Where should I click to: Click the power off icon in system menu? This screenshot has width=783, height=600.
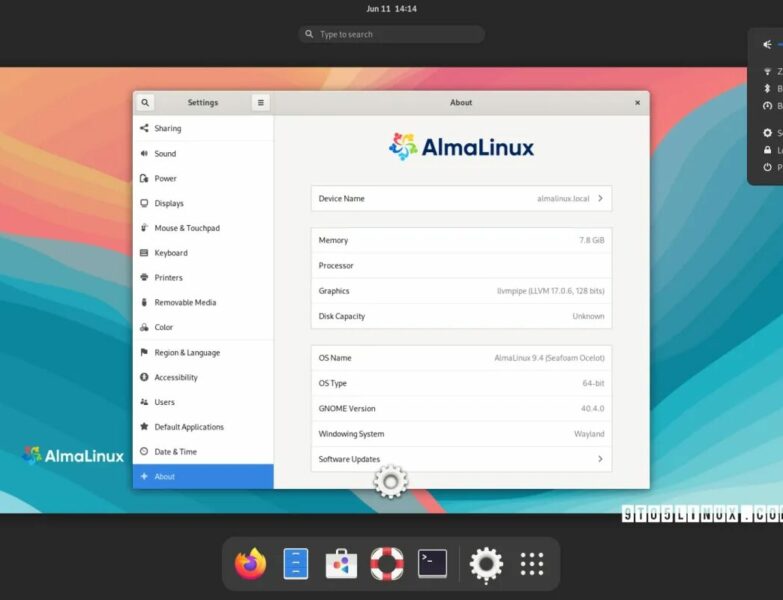(x=768, y=167)
